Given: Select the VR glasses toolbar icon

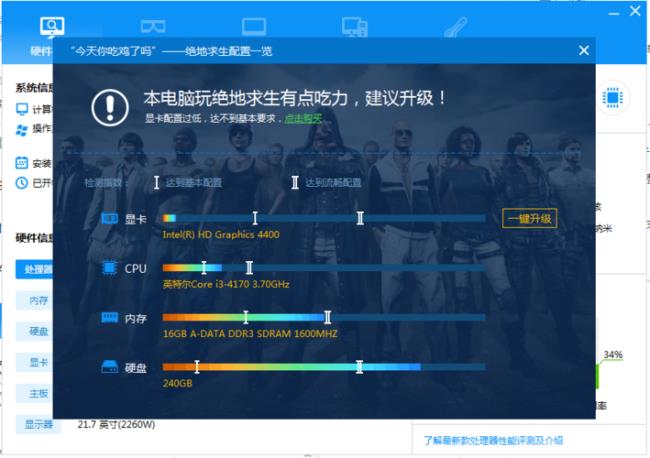Looking at the screenshot, I should click(x=153, y=27).
